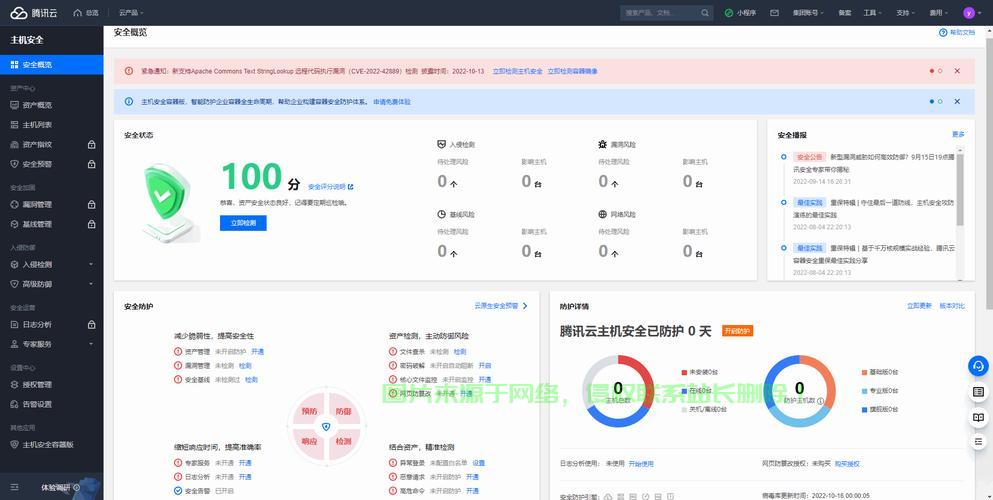Click the floating open-book icon
This screenshot has height=500, width=993.
(978, 417)
